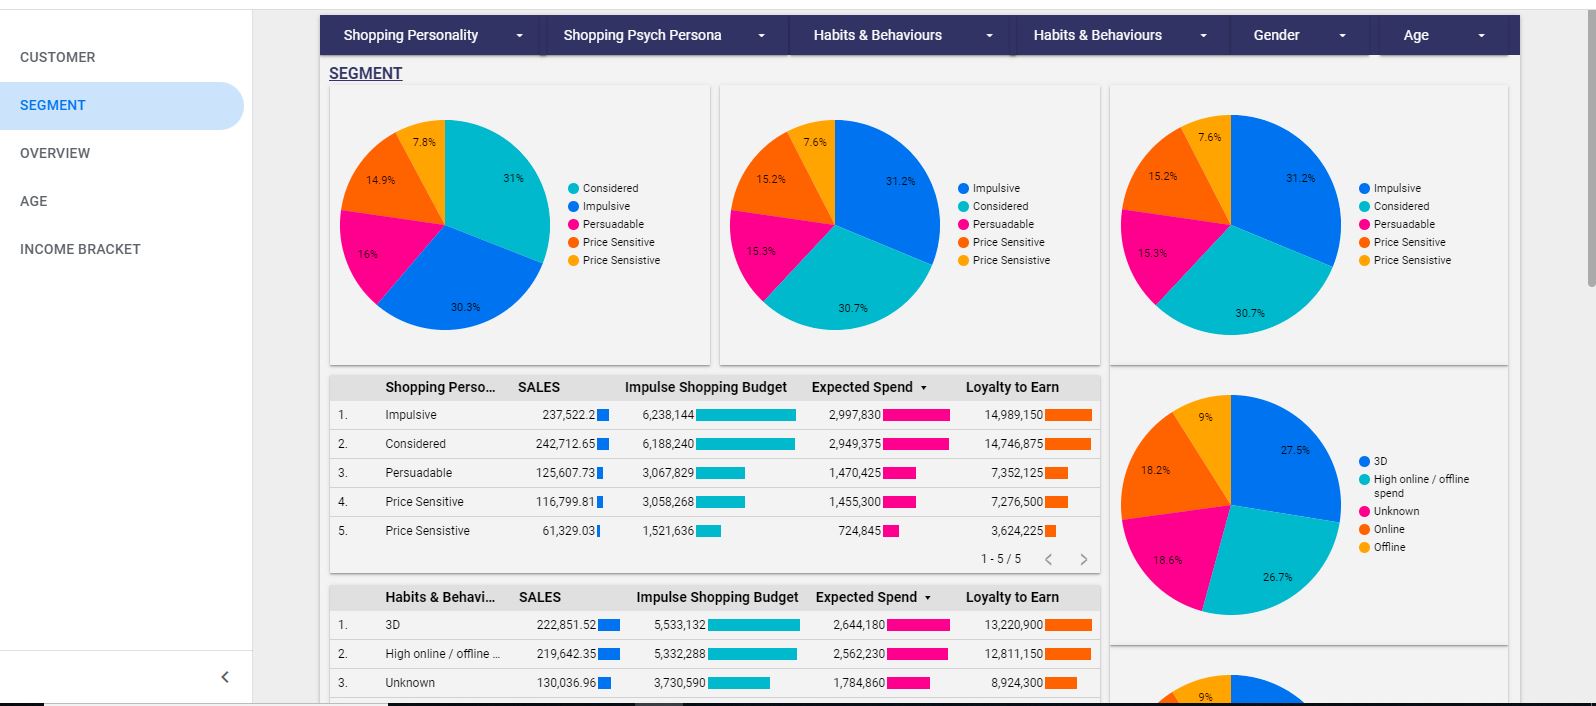
Task: Click the 1 - 5 / 5 pagination text
Action: point(1001,559)
